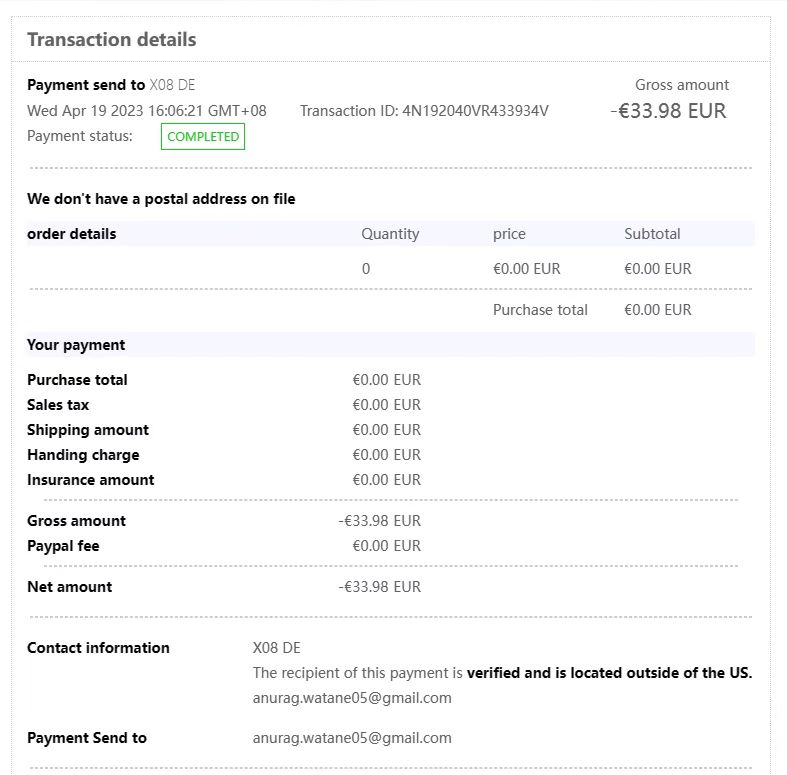Click the large -€33.98 EUR total
This screenshot has width=787, height=775.
(x=669, y=111)
